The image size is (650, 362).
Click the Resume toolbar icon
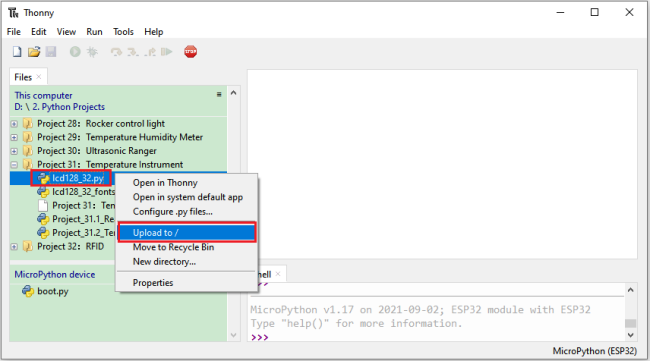[167, 52]
